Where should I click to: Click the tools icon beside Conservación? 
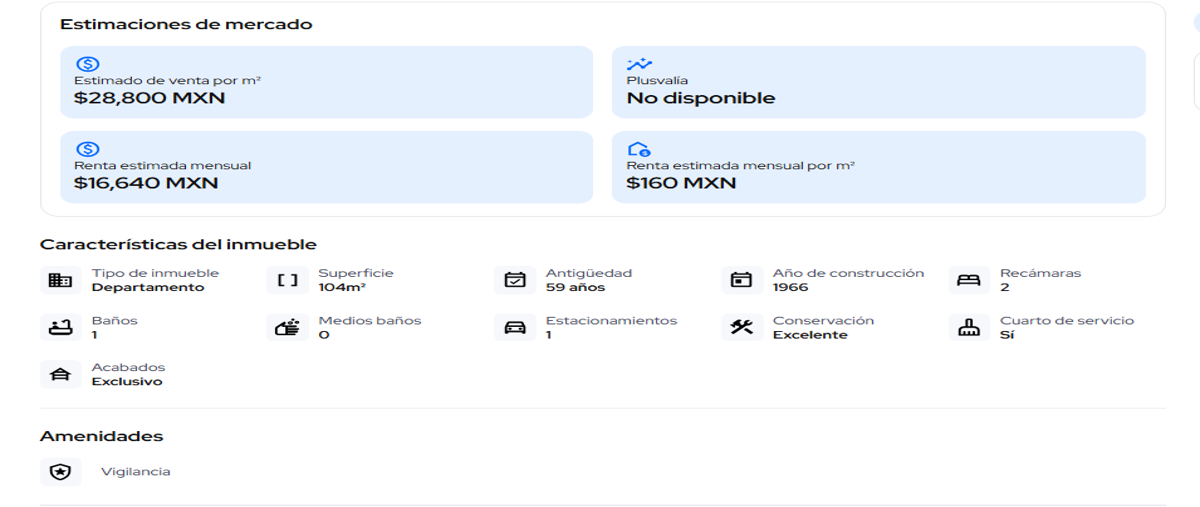(741, 327)
